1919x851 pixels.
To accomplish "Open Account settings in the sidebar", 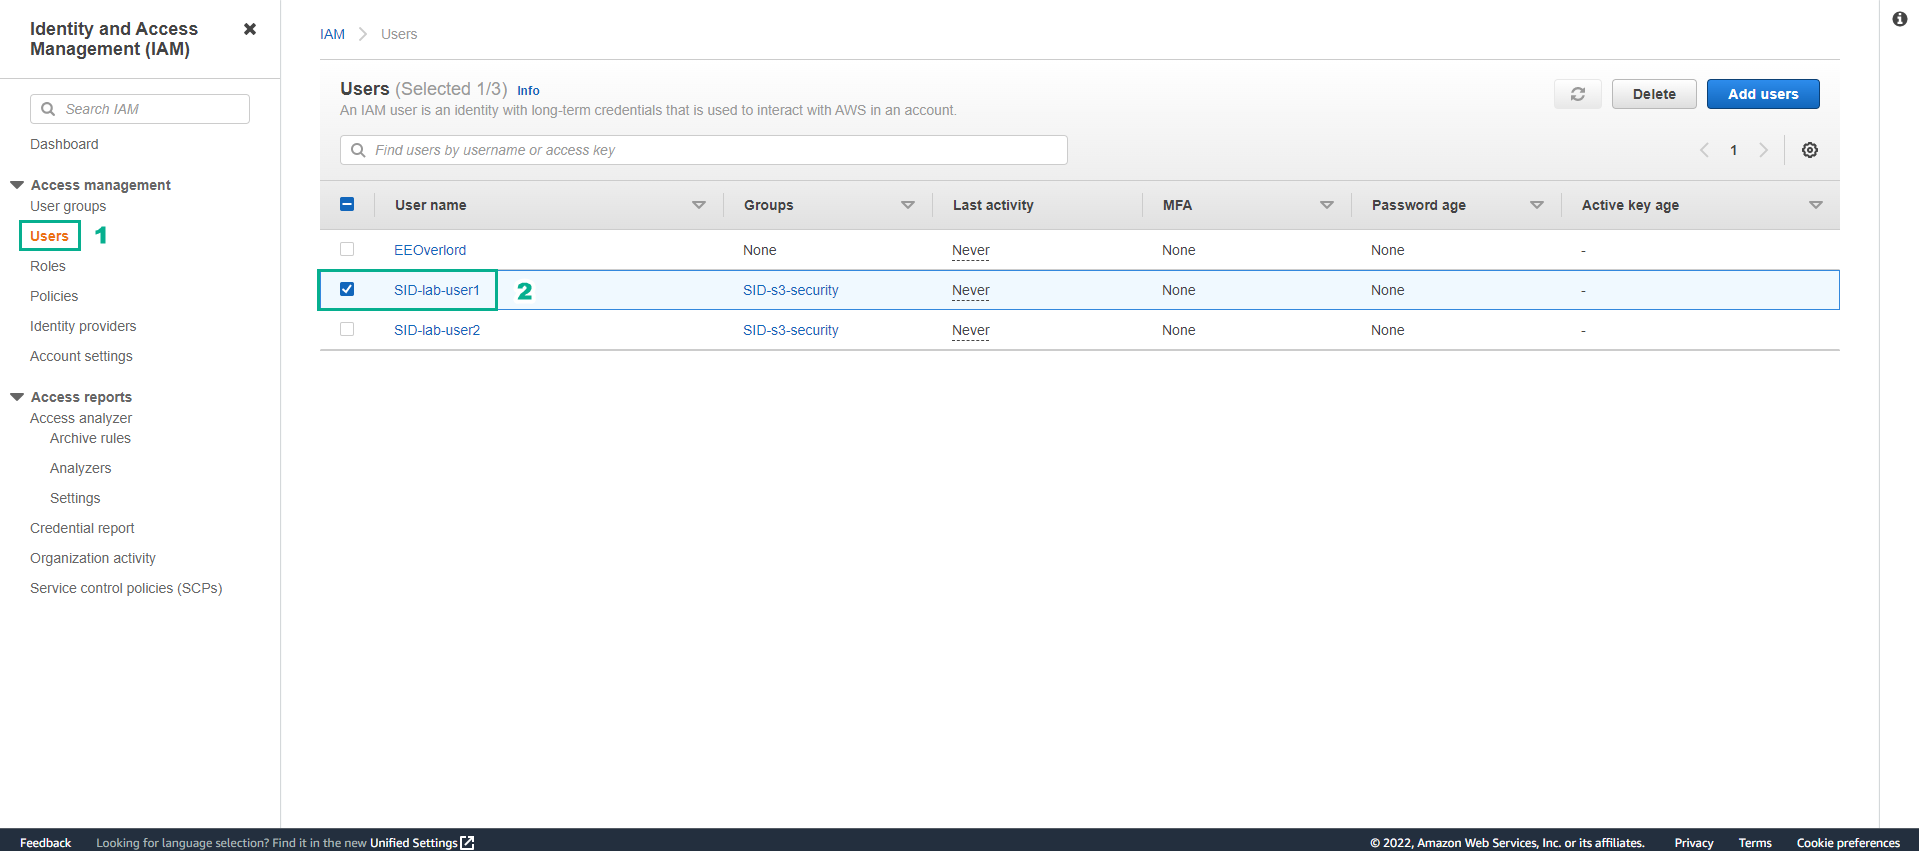I will 81,356.
